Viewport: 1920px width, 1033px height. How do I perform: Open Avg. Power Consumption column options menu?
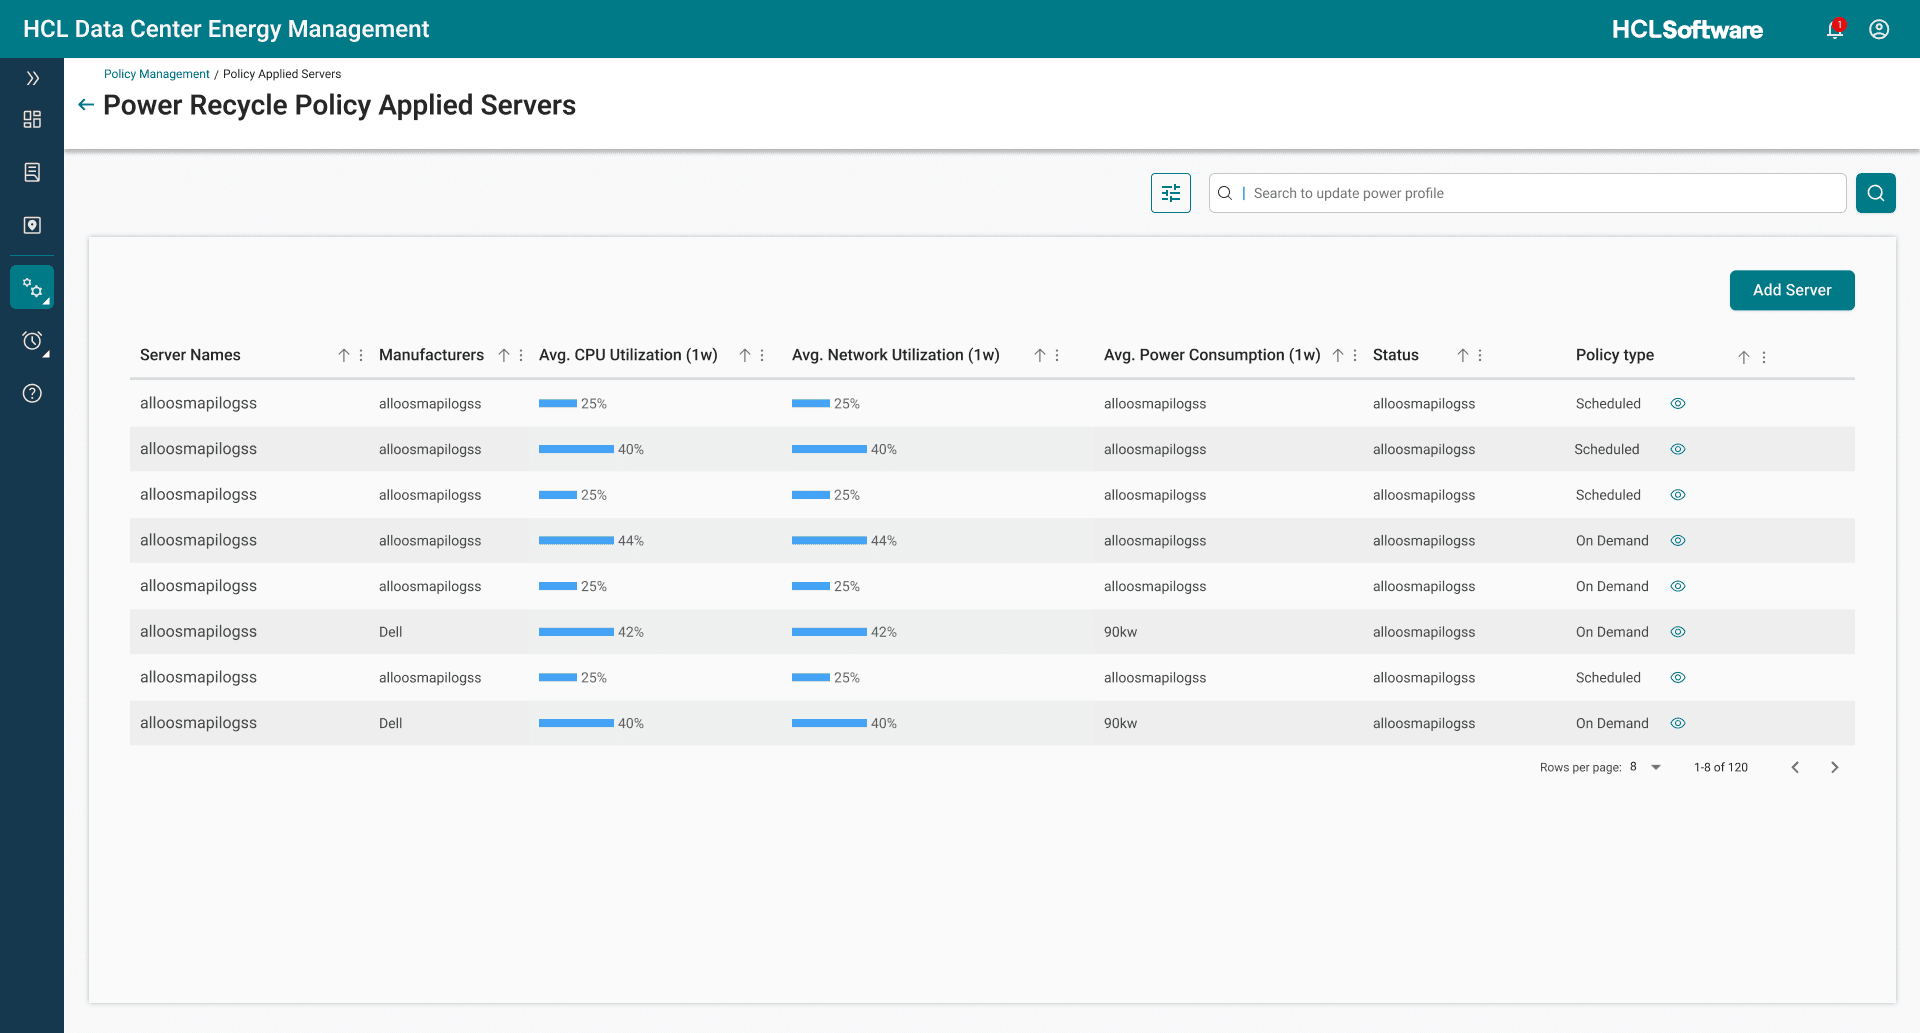(1355, 356)
